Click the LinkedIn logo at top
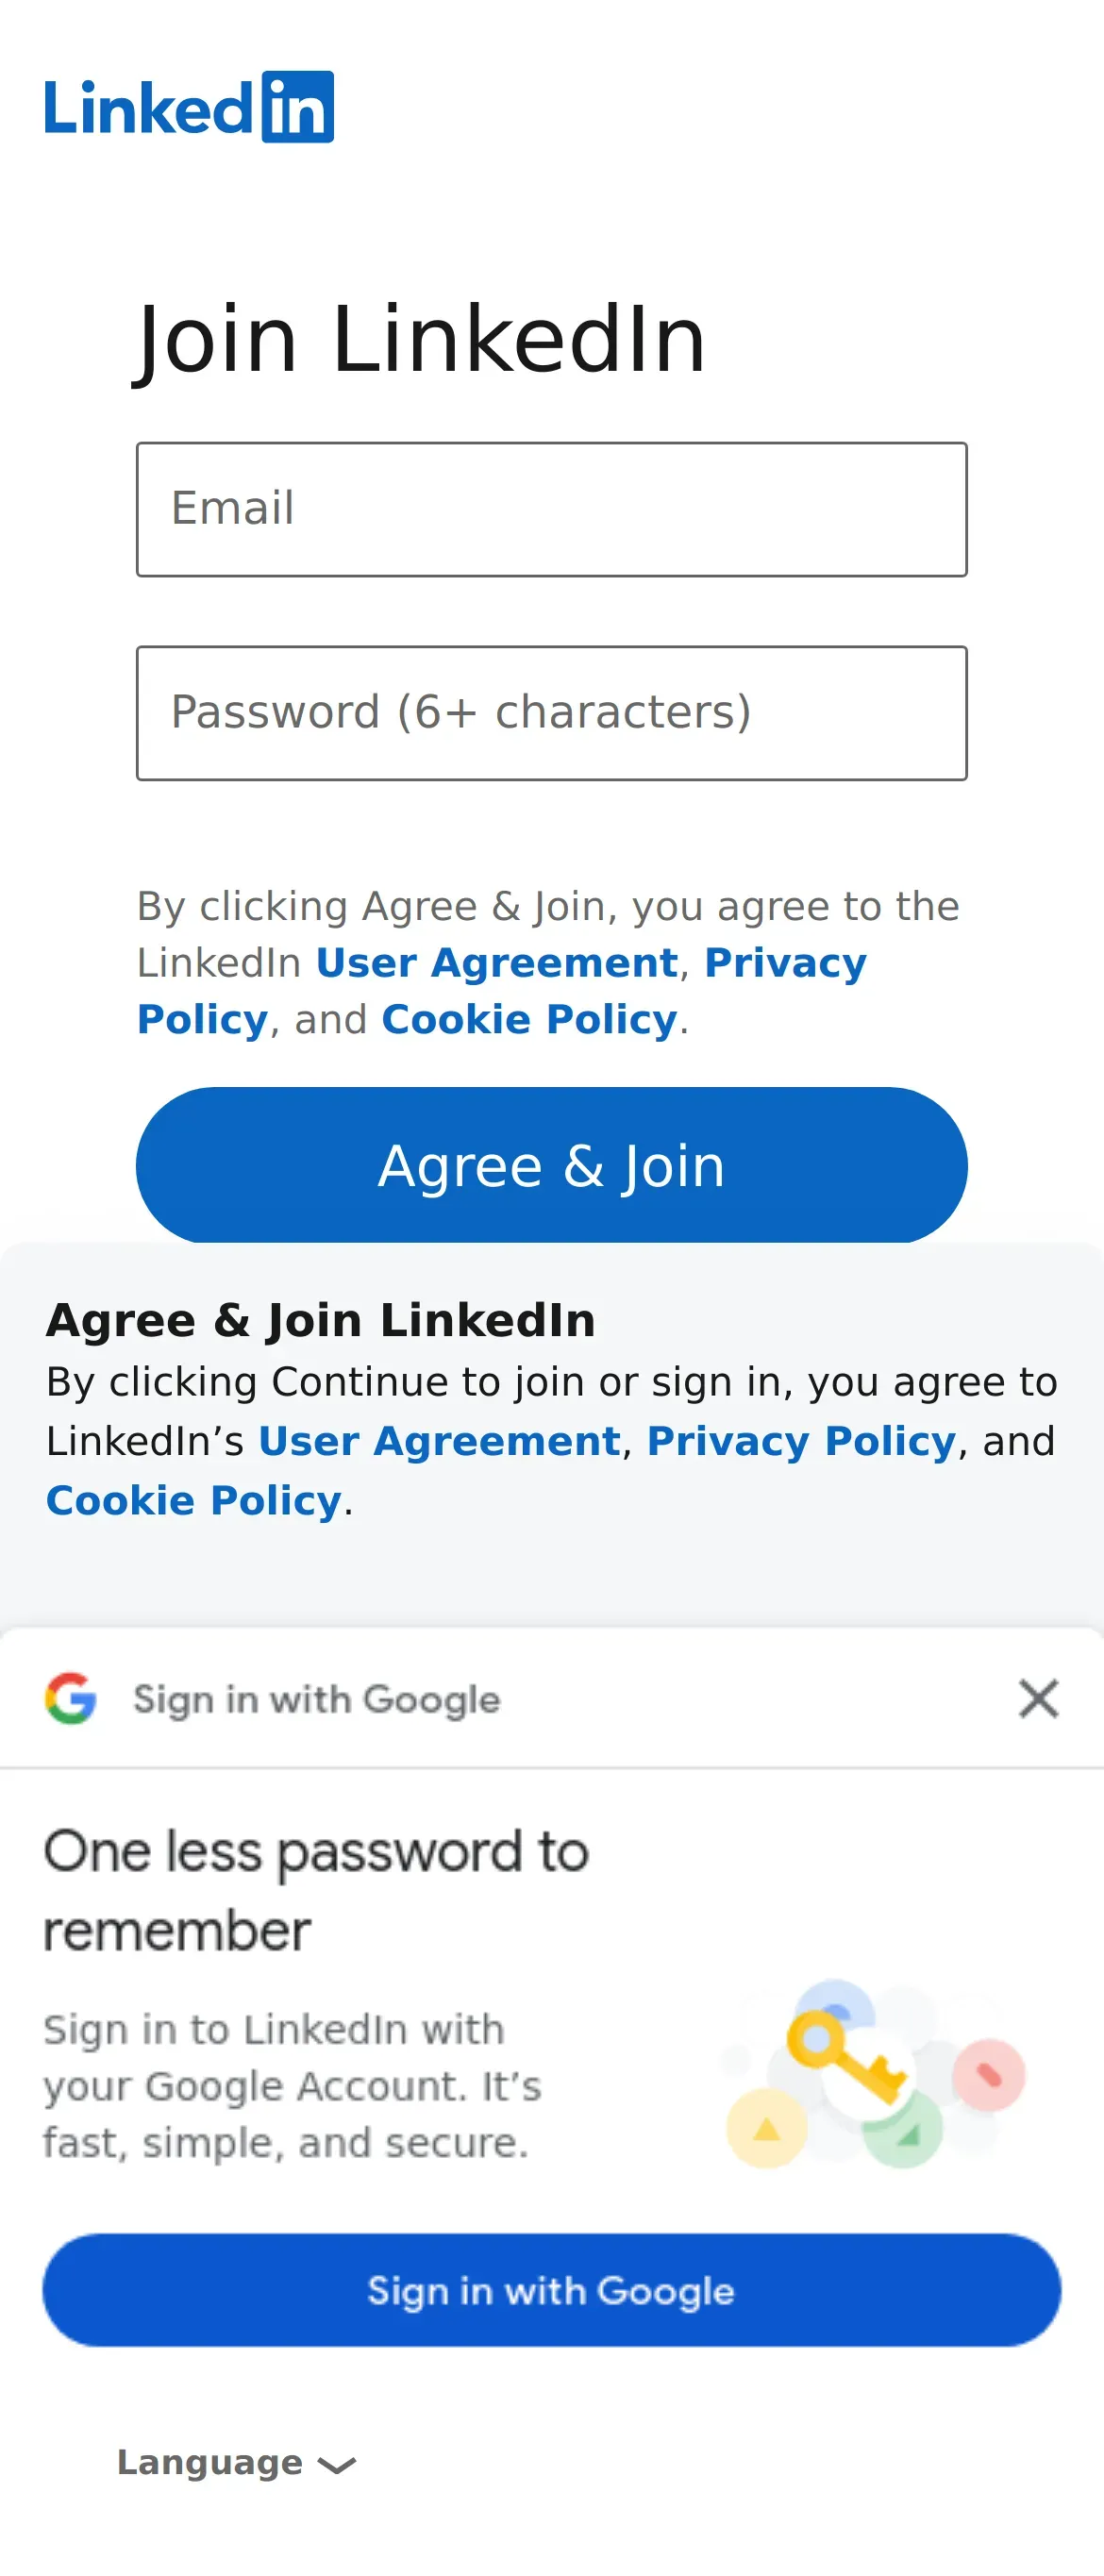 point(189,107)
